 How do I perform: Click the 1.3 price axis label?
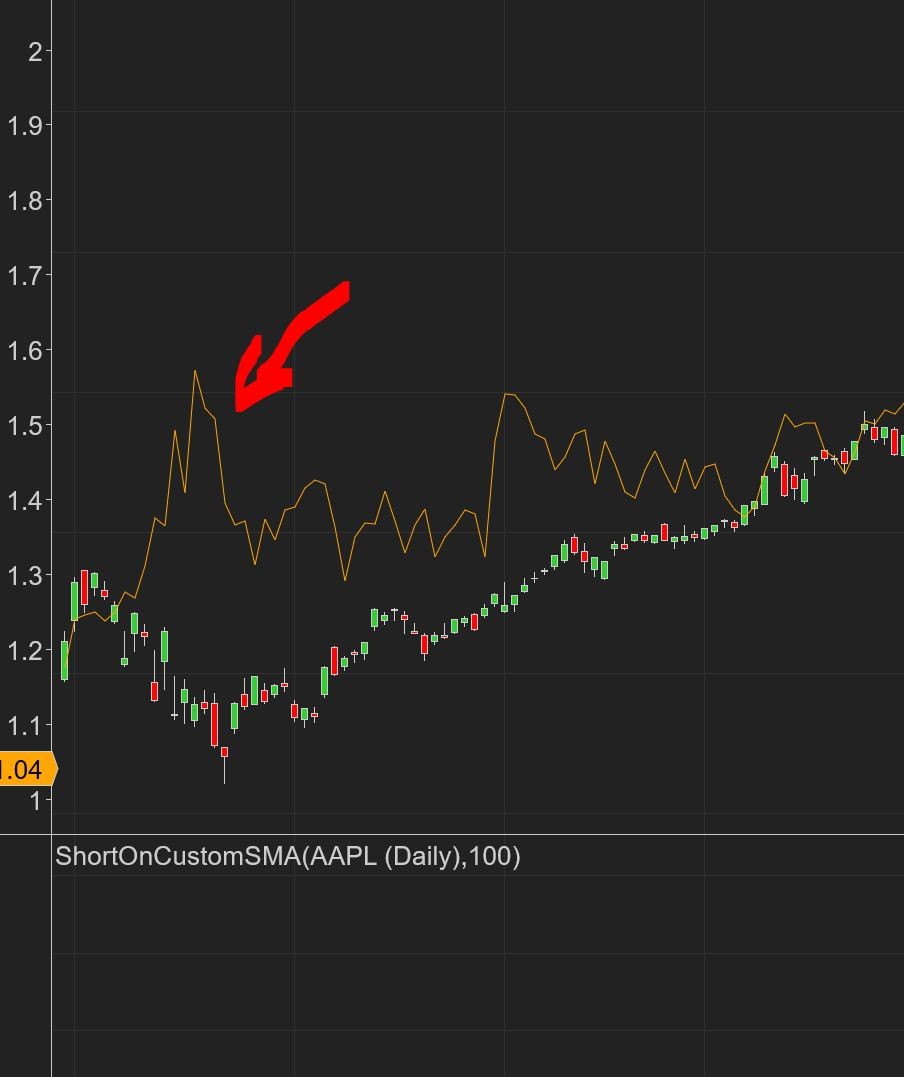(x=25, y=576)
